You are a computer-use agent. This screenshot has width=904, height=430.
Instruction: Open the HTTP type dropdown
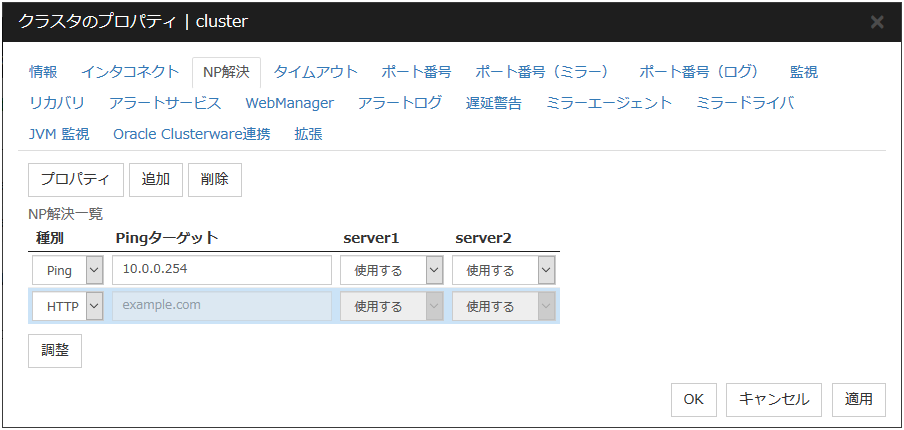[x=67, y=306]
